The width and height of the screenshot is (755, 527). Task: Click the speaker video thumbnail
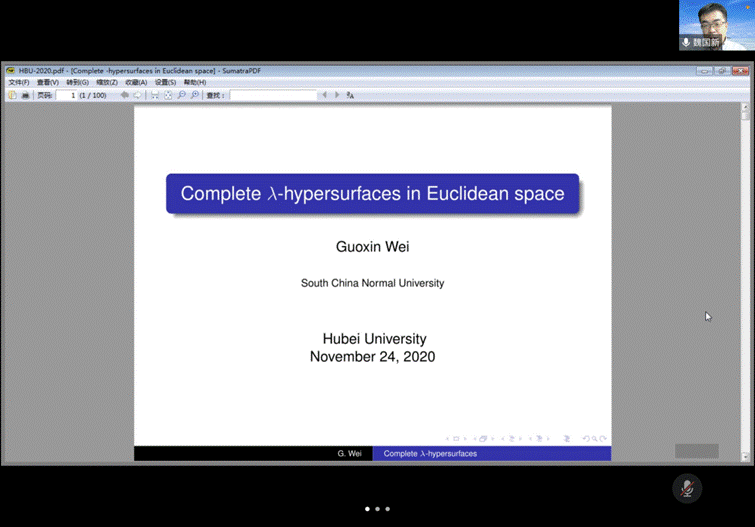point(716,25)
